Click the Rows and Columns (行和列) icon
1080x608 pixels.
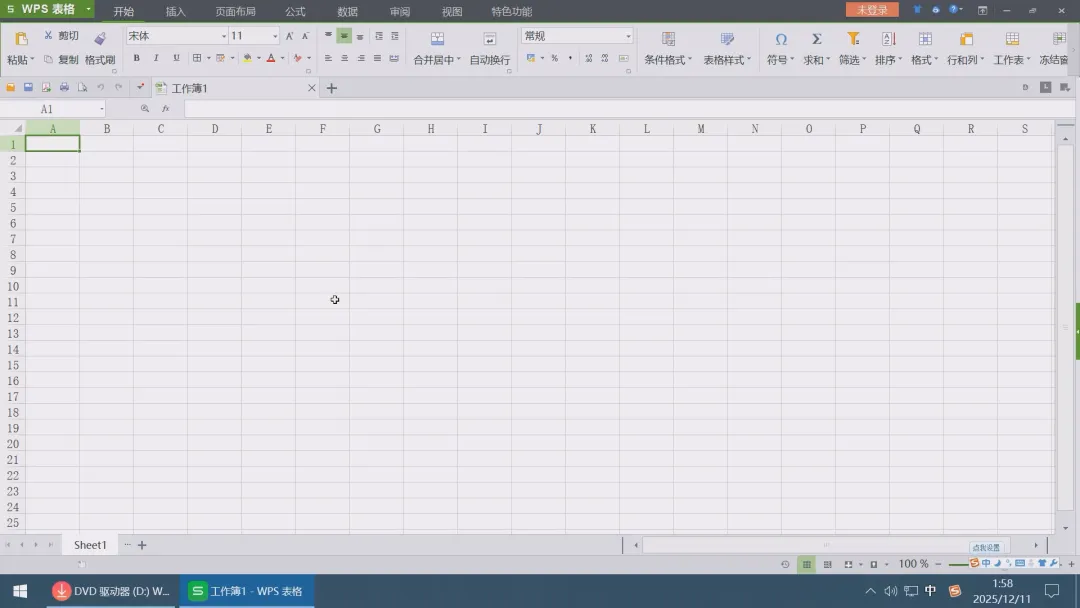(966, 39)
